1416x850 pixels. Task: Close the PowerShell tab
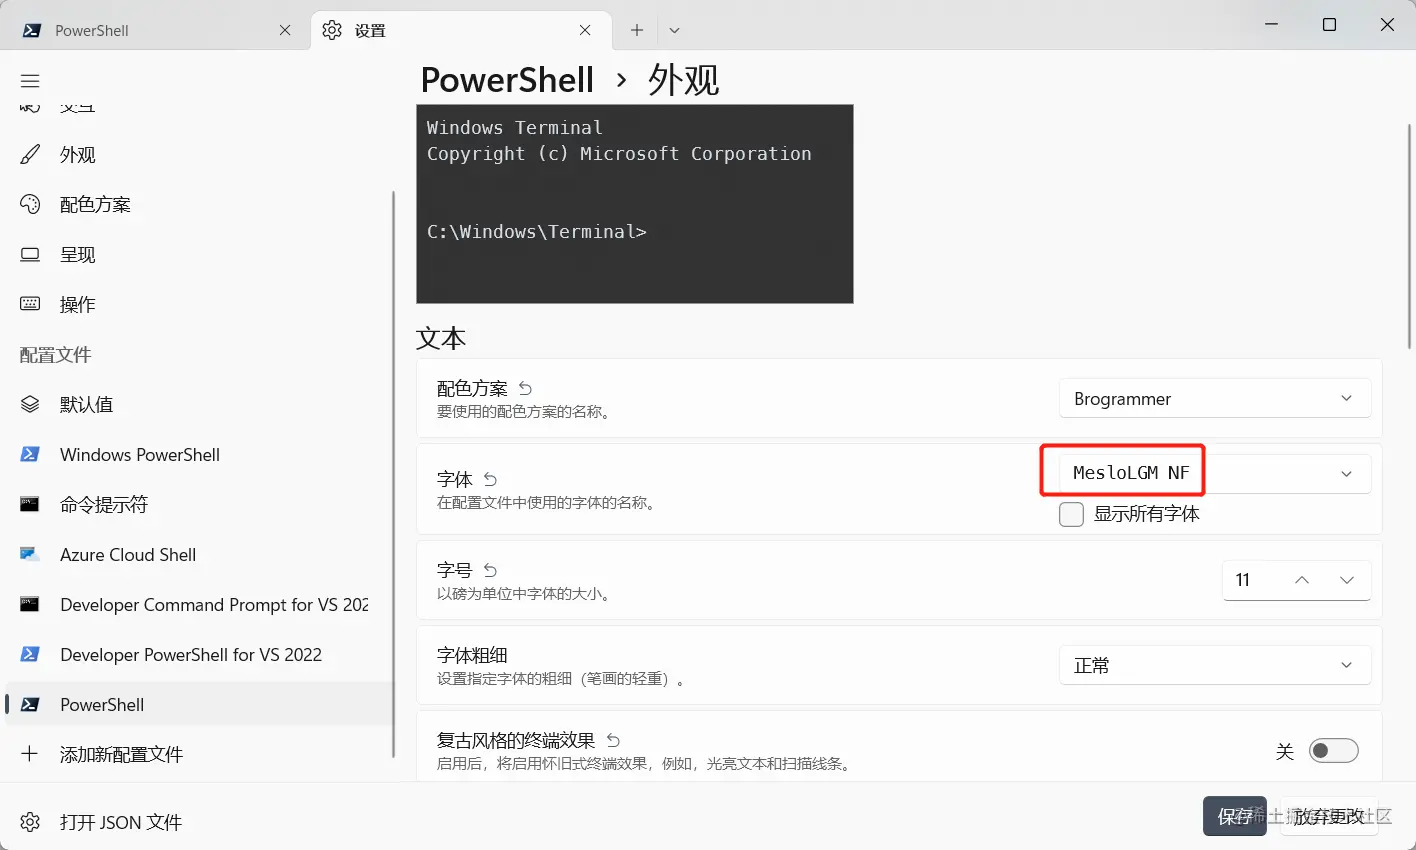point(285,30)
